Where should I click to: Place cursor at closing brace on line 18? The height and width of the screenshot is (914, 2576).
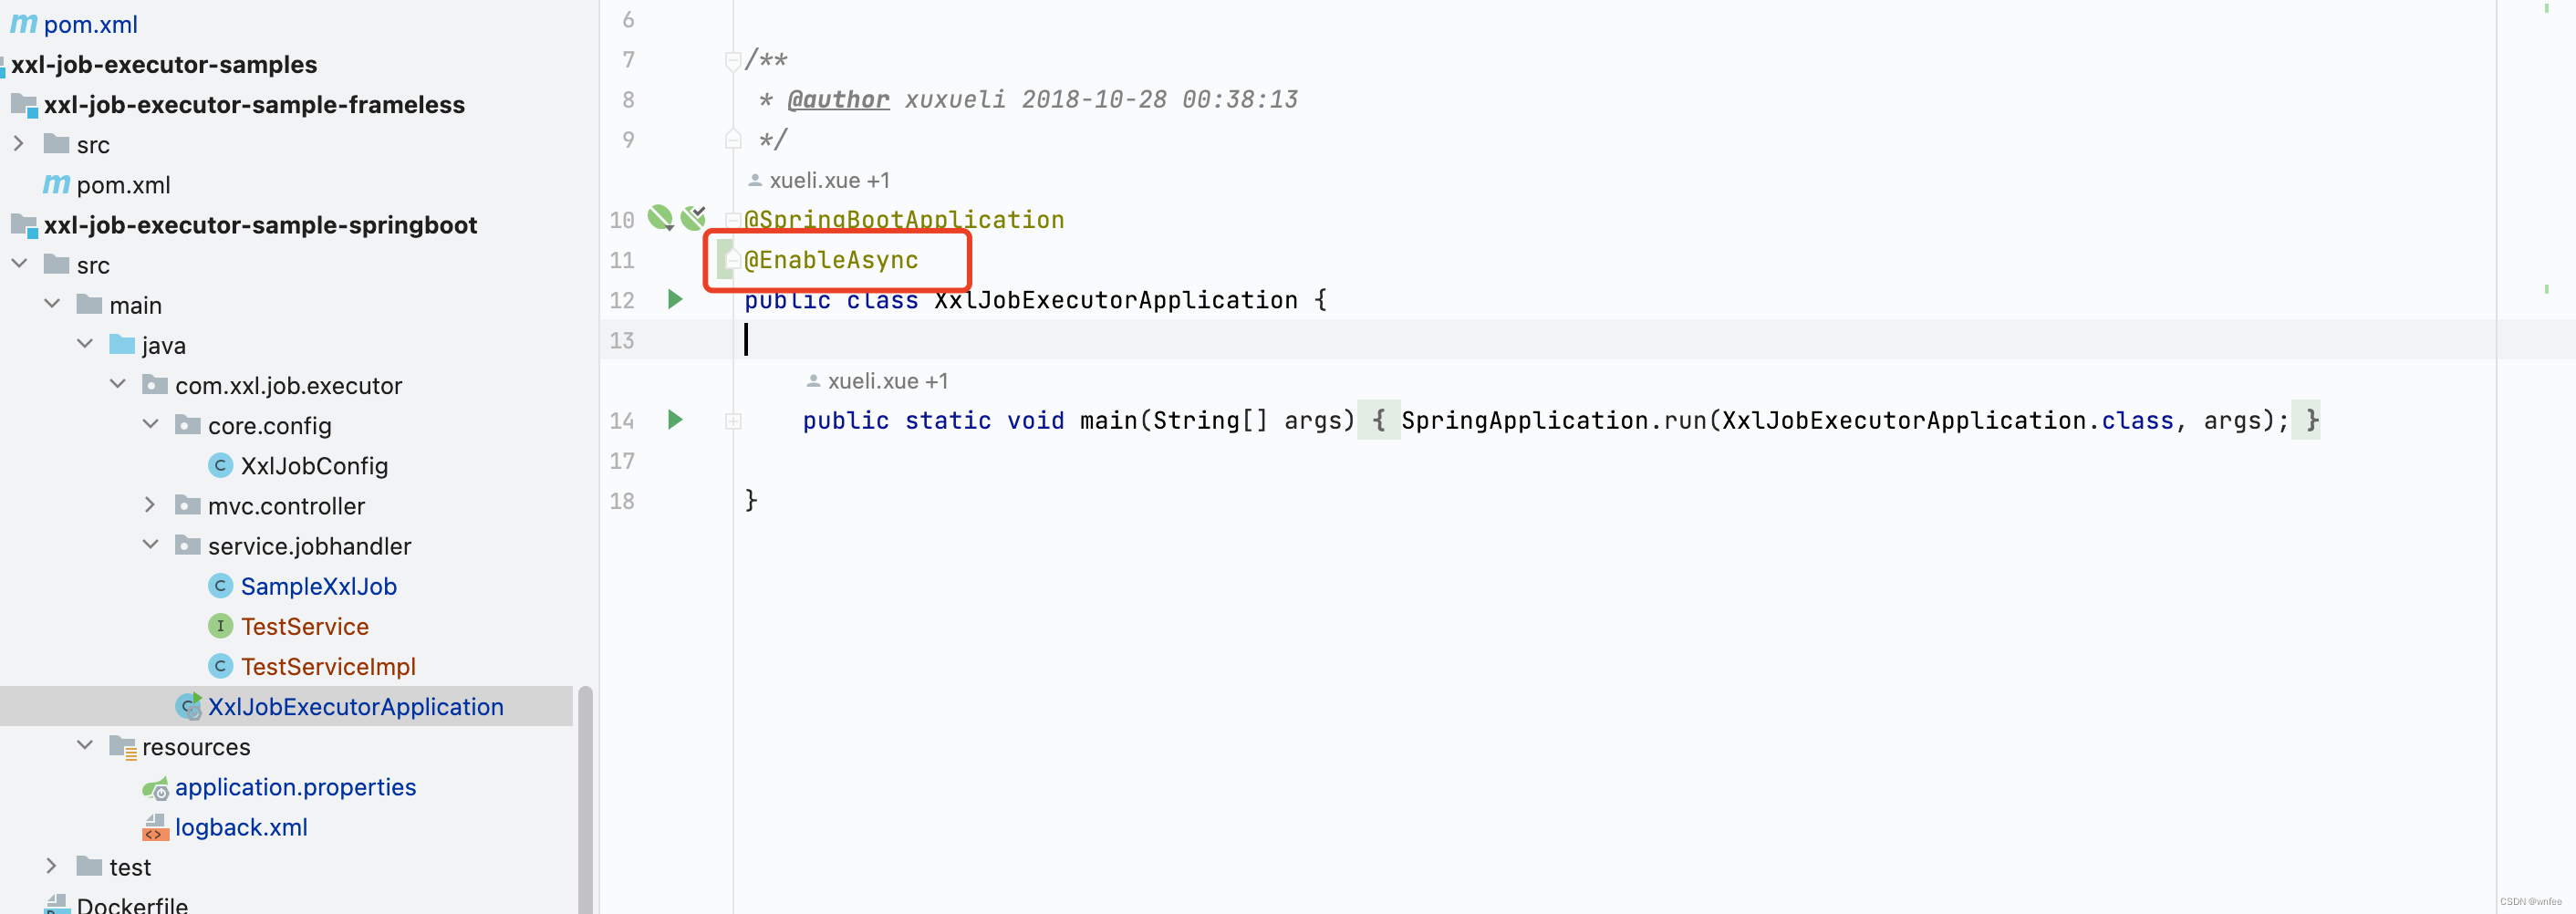point(751,500)
